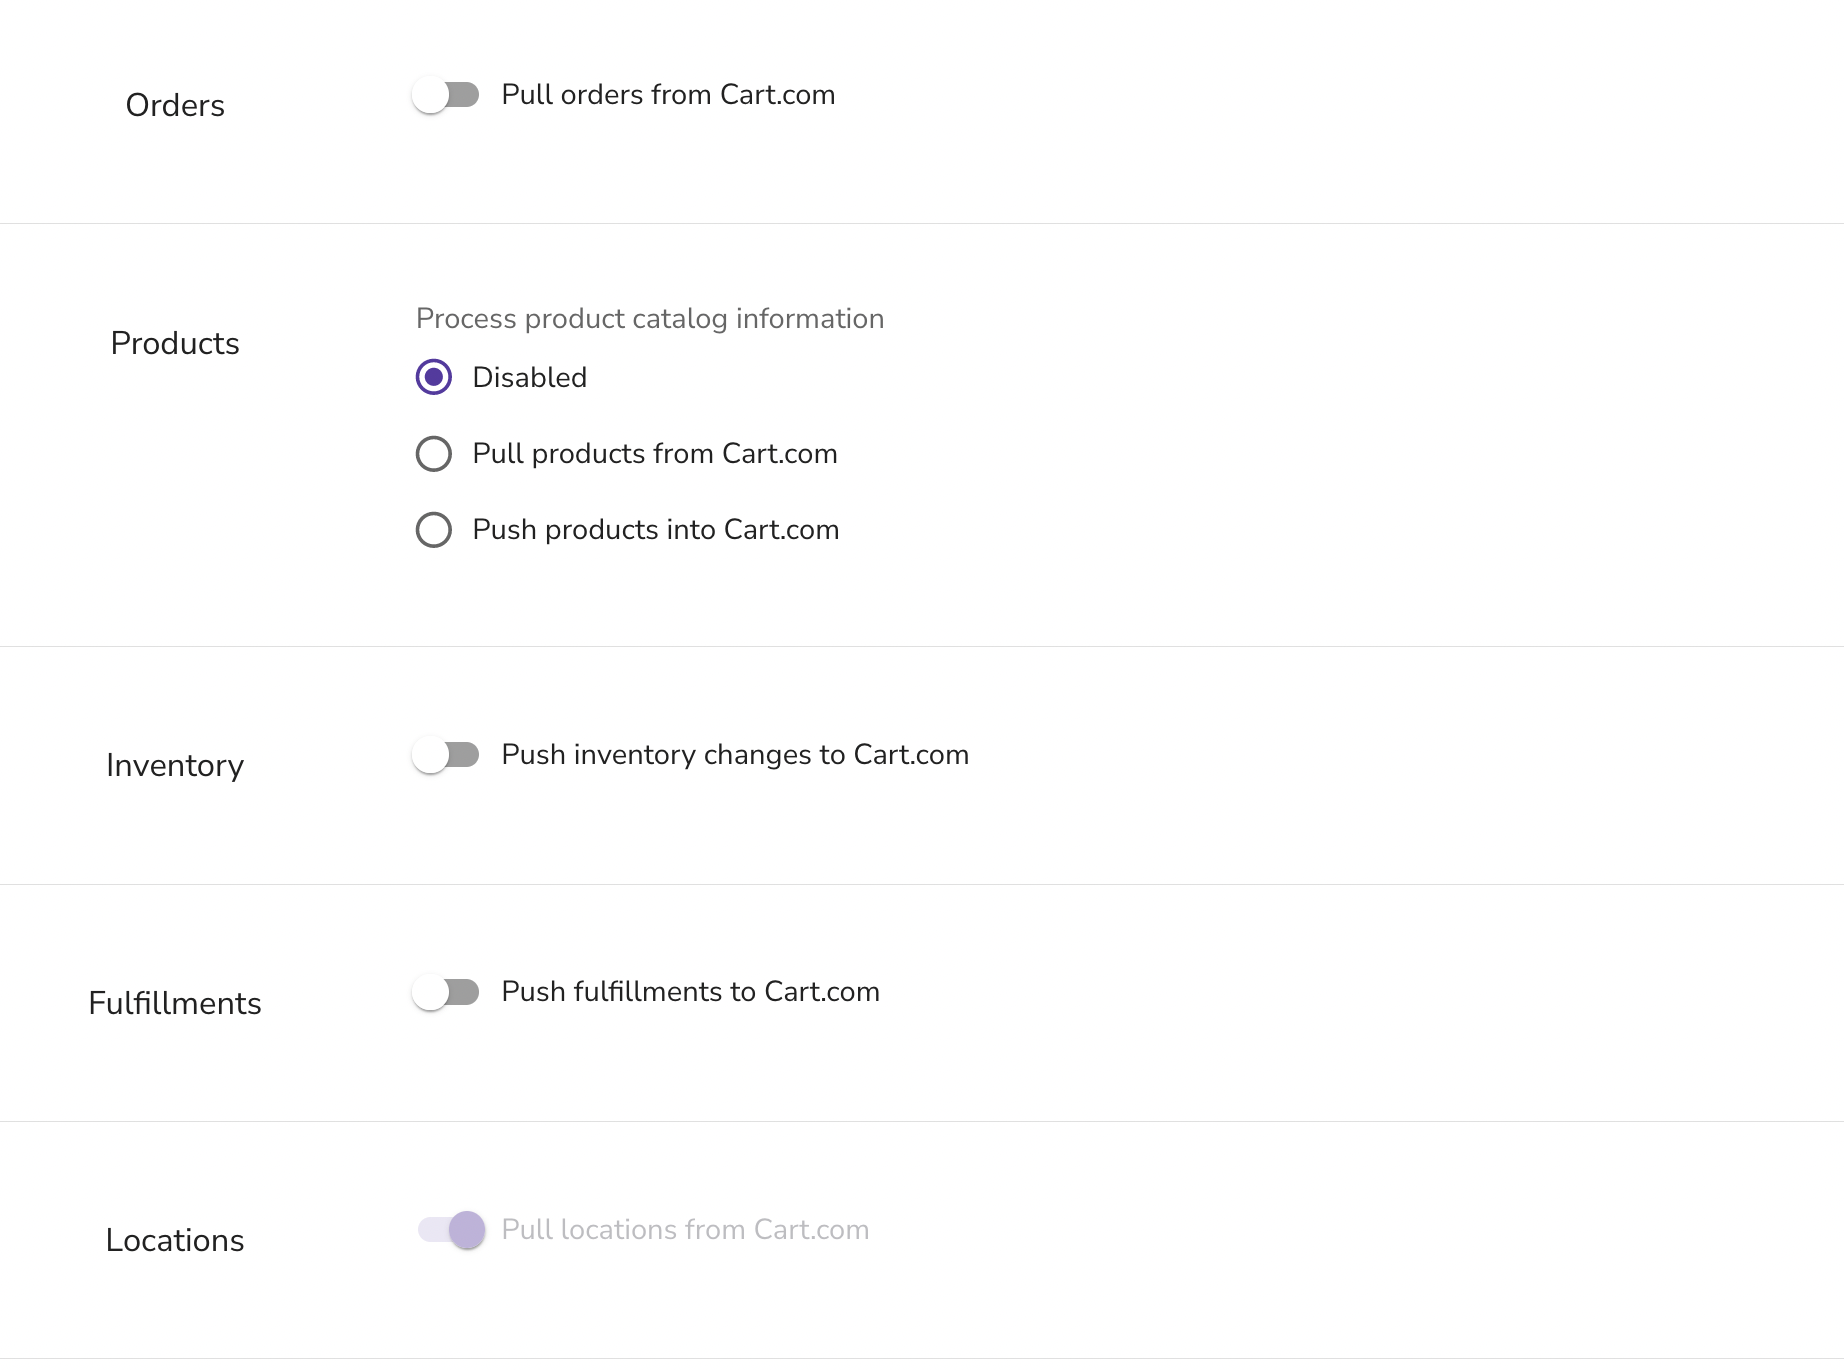Choose Pull products from Cart.com radio button
The image size is (1844, 1370).
coord(434,453)
